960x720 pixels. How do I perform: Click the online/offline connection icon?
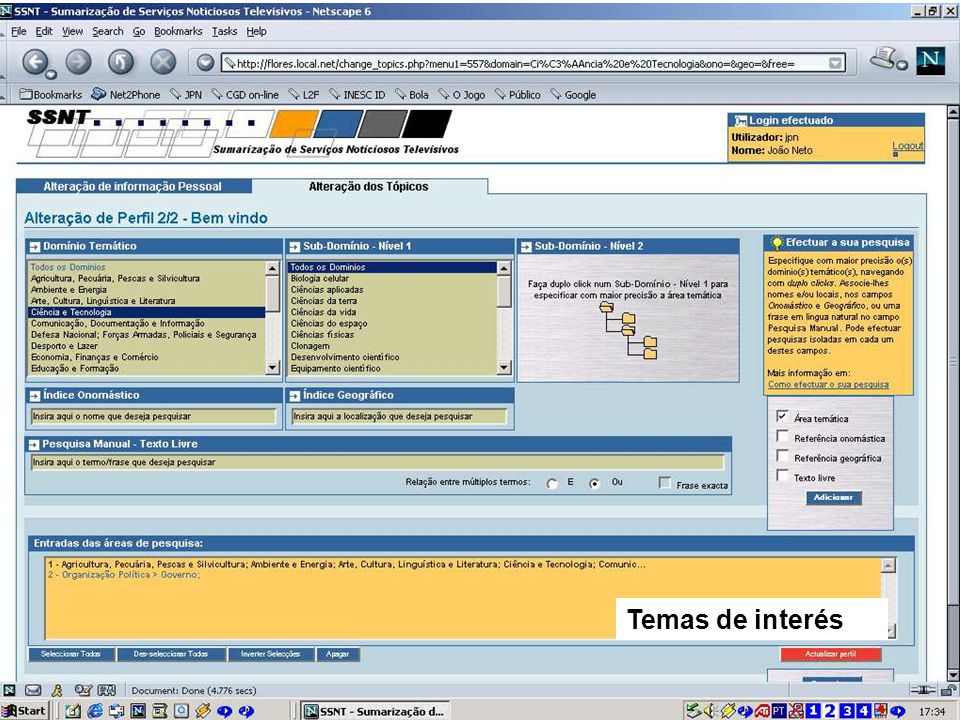pyautogui.click(x=923, y=690)
